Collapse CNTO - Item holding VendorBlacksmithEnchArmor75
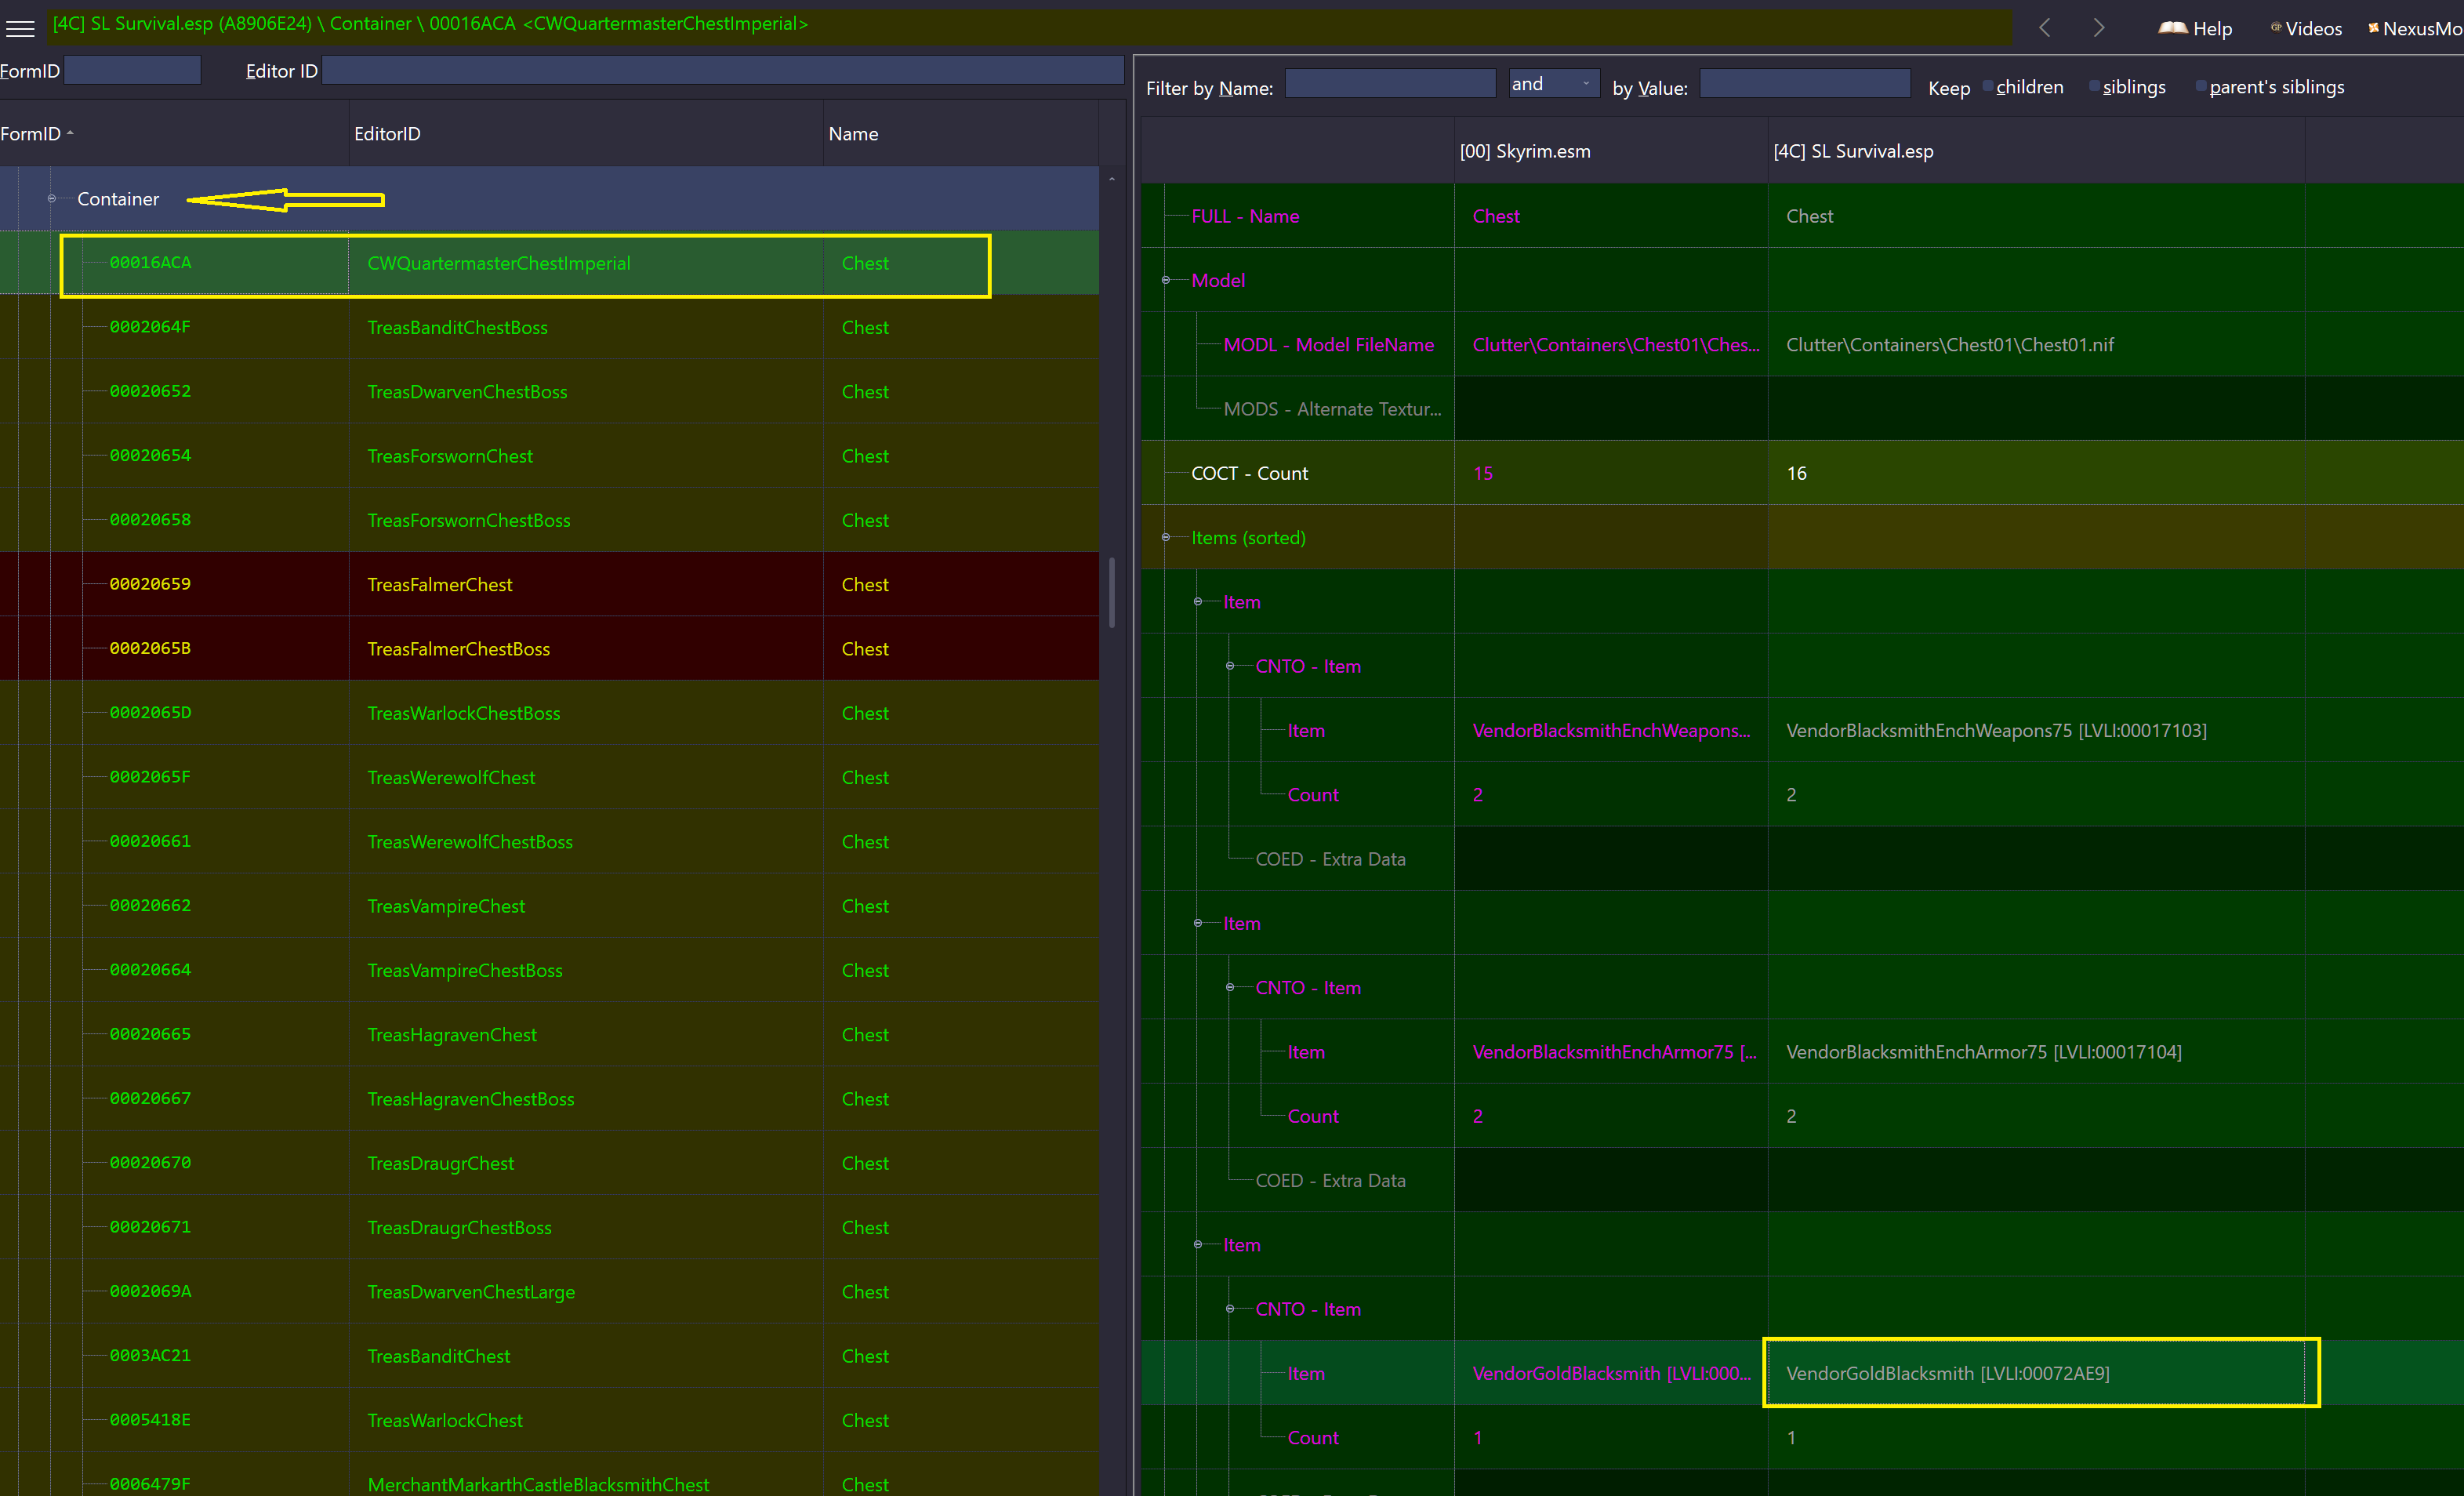This screenshot has width=2464, height=1496. pos(1229,987)
